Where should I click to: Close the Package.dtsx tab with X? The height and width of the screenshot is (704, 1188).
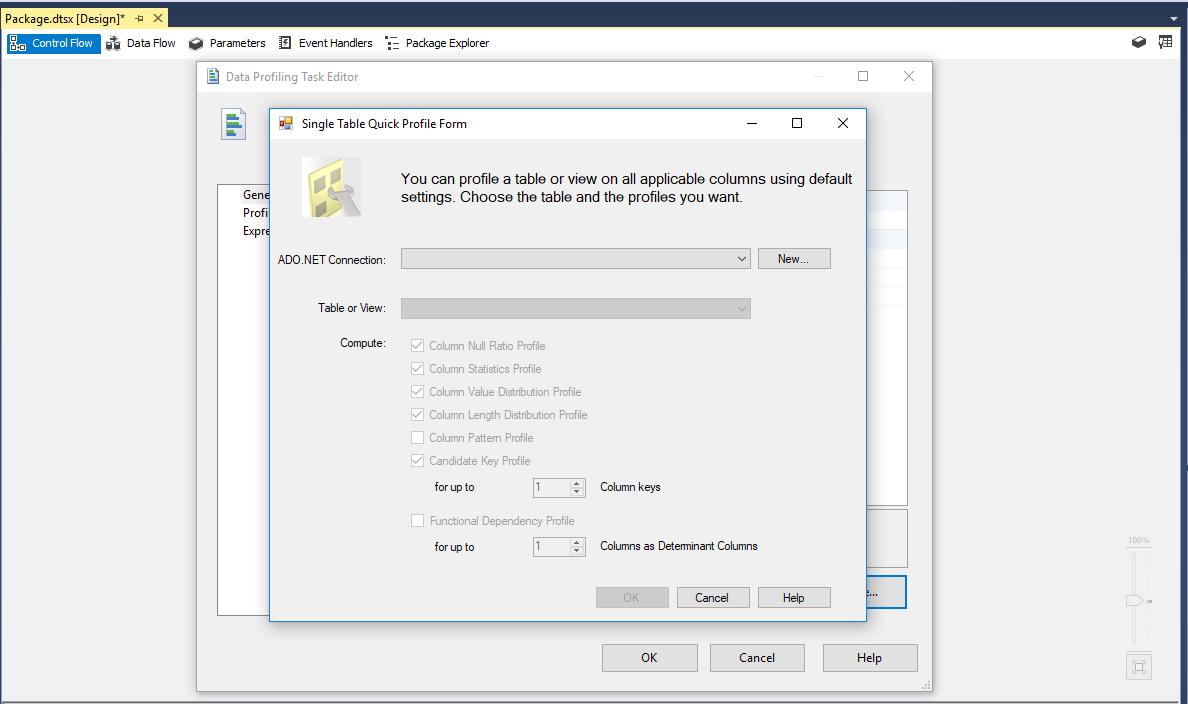156,18
